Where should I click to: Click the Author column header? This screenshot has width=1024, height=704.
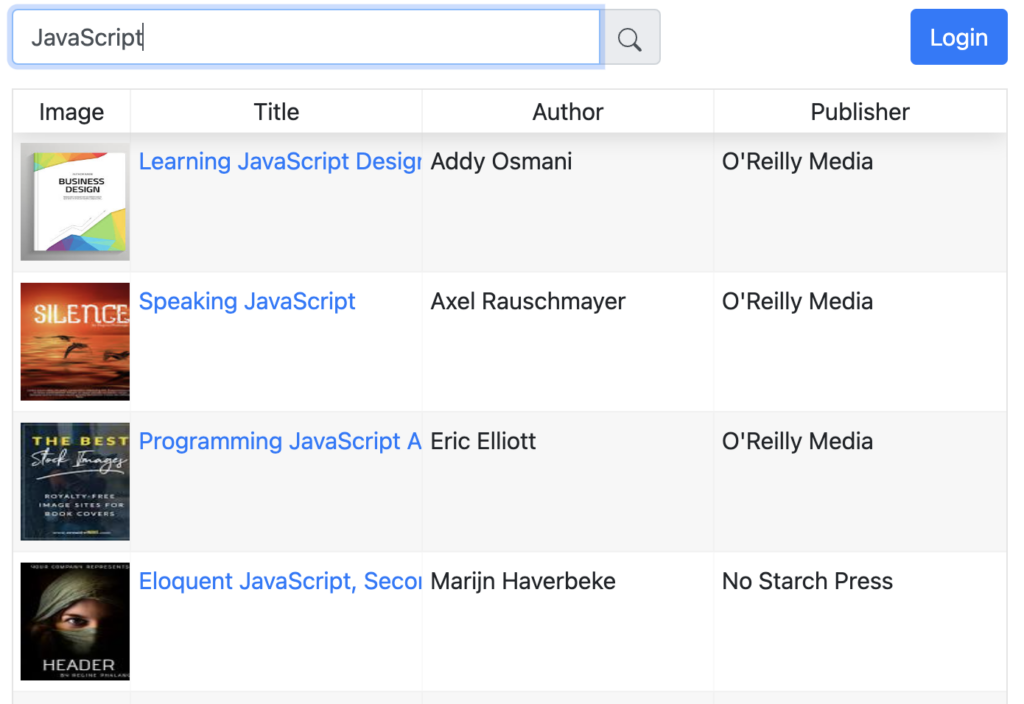(568, 112)
